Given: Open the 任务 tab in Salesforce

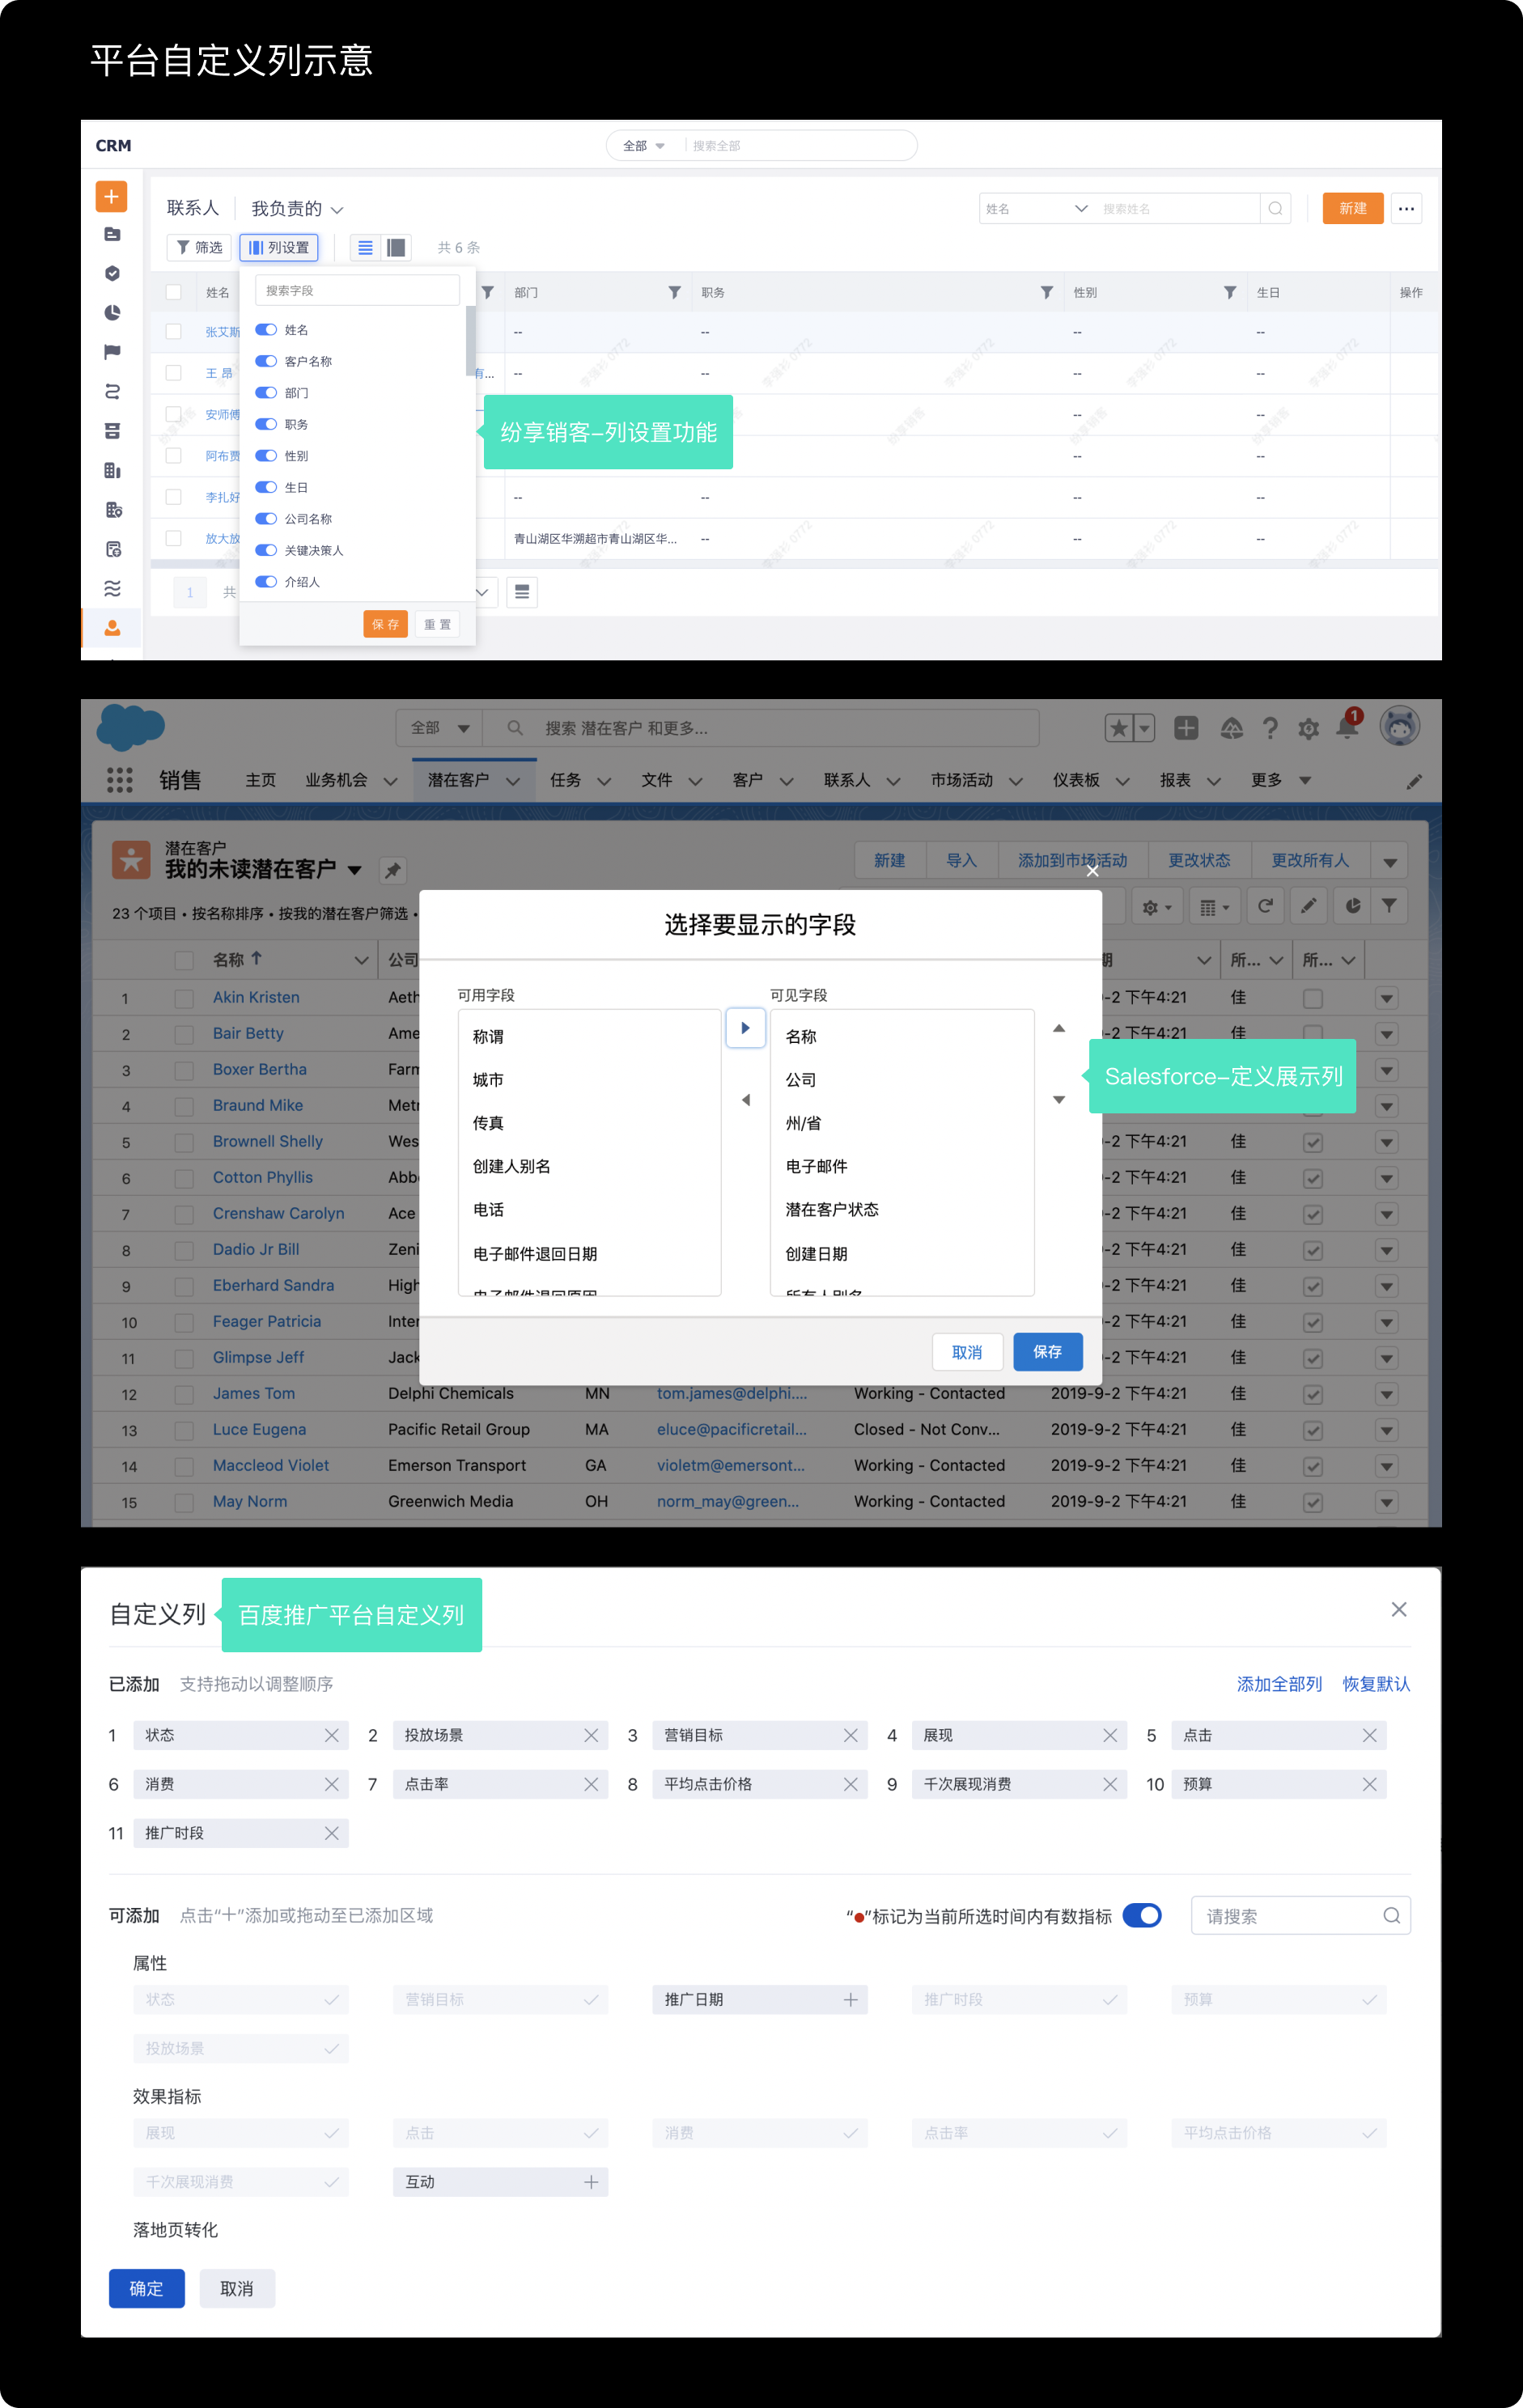Looking at the screenshot, I should pos(565,780).
